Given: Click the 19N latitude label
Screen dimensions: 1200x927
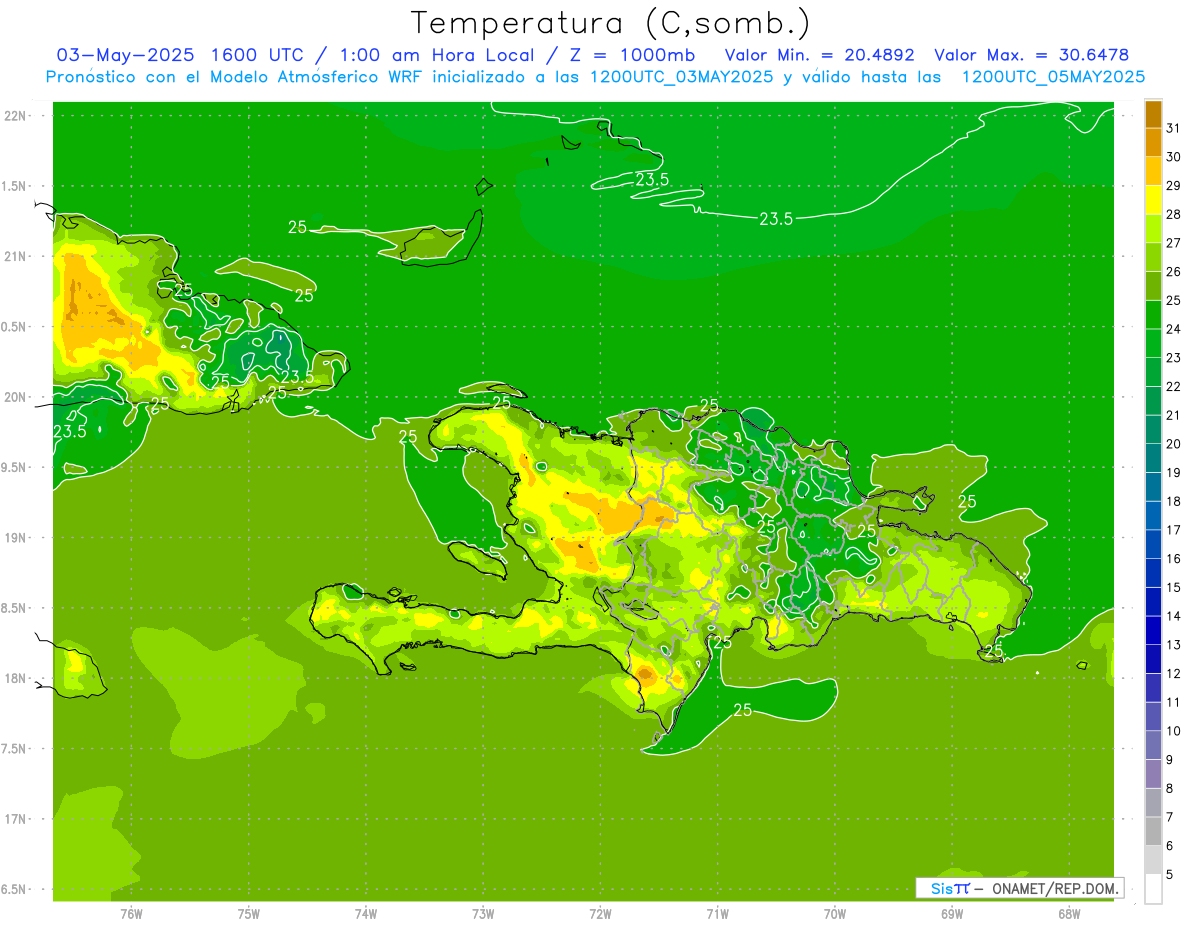Looking at the screenshot, I should (x=17, y=538).
